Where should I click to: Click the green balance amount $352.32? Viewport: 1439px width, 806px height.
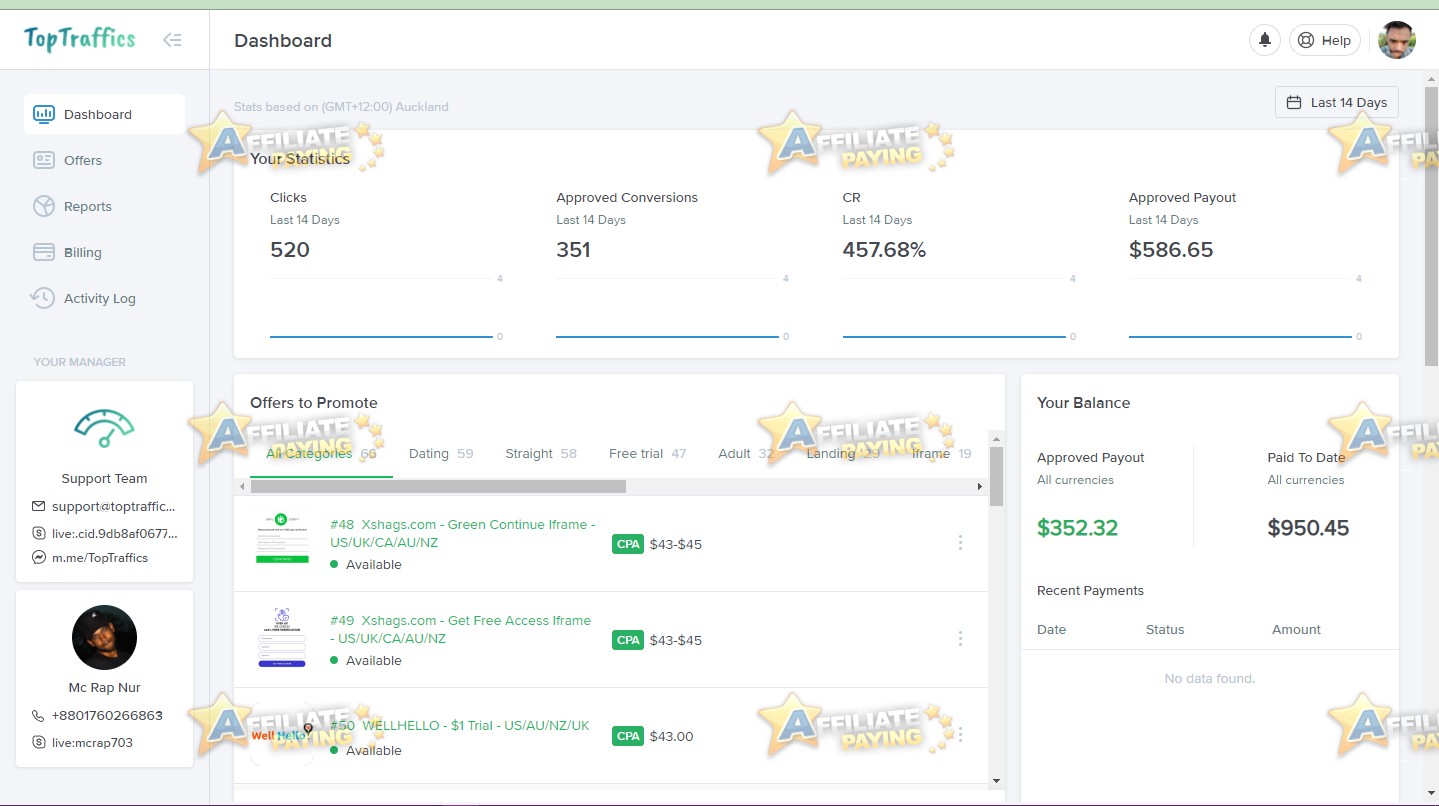point(1077,528)
